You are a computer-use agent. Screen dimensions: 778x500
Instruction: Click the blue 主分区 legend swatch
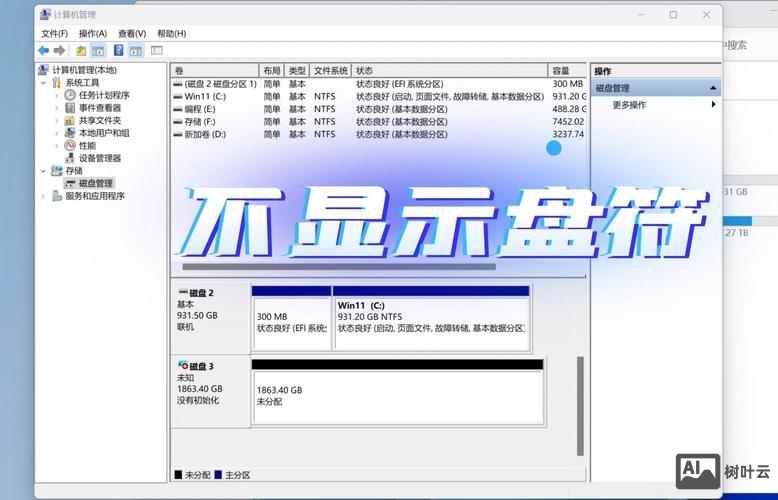point(218,475)
